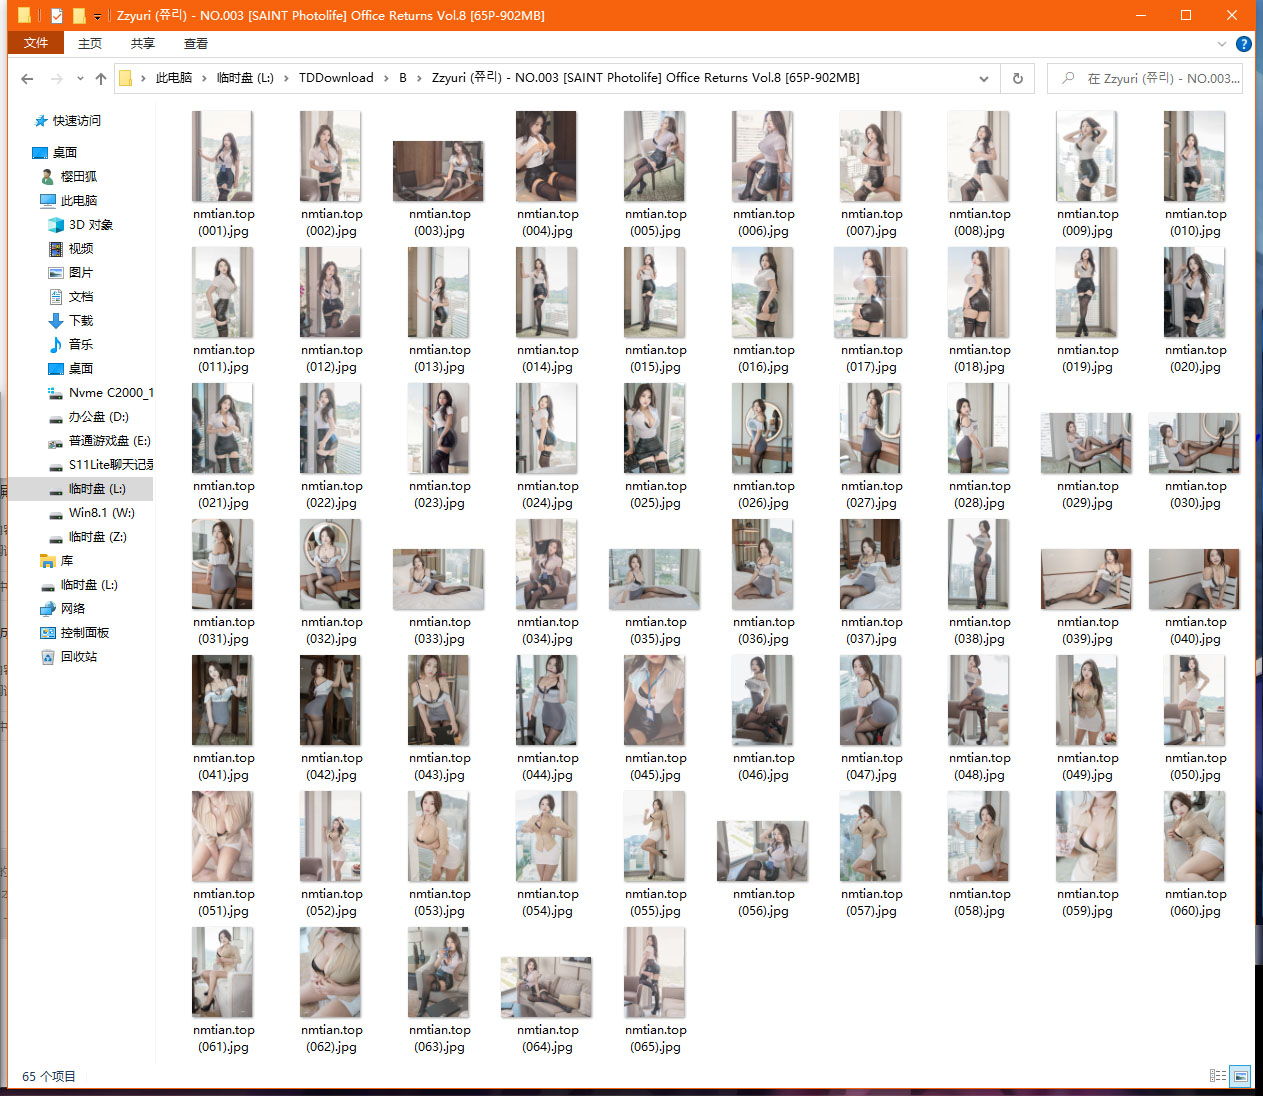This screenshot has height=1096, width=1263.
Task: Open 下载 folder in the sidebar
Action: click(80, 321)
